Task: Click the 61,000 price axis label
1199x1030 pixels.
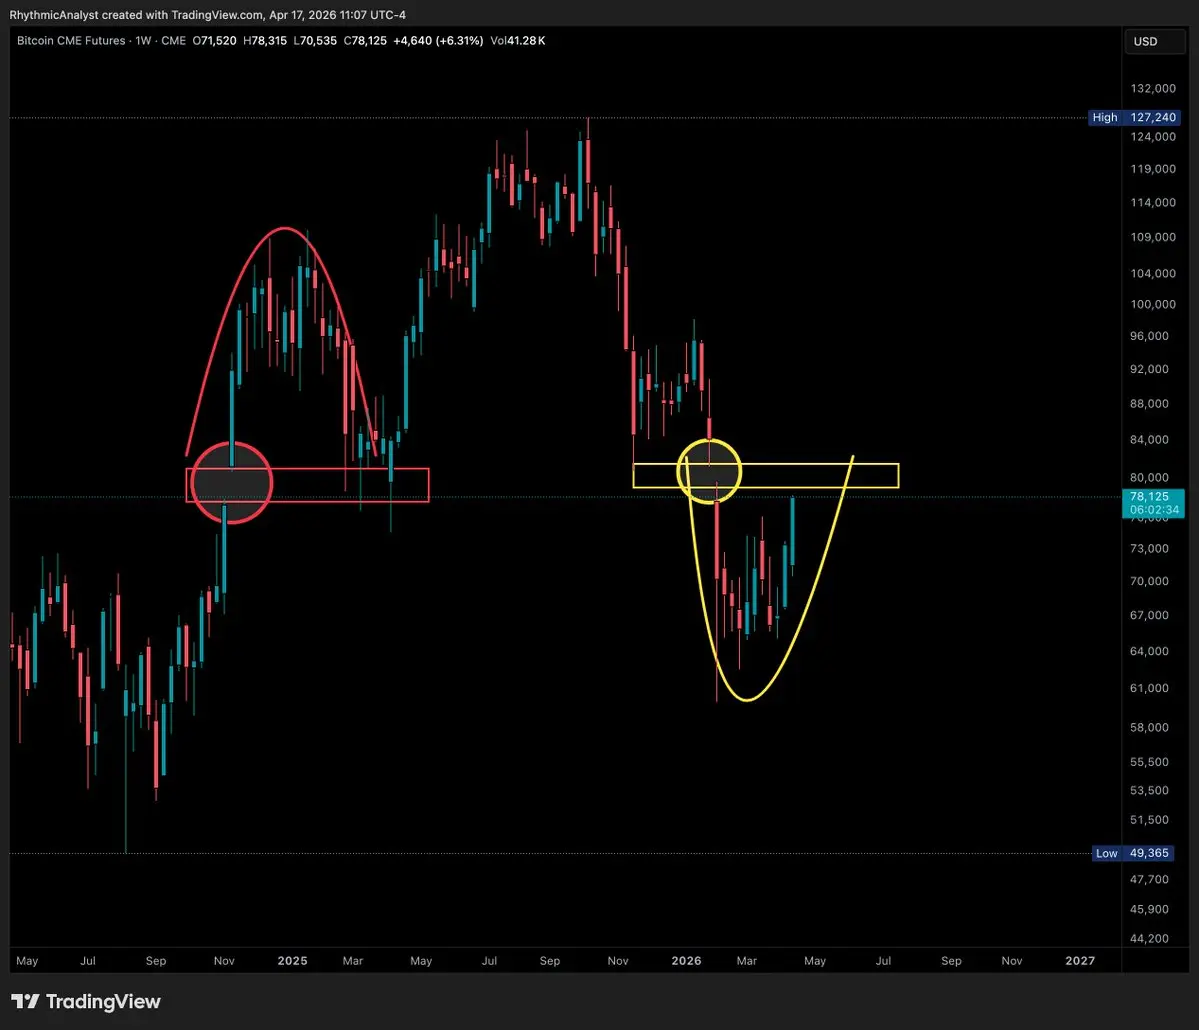Action: [x=1149, y=688]
